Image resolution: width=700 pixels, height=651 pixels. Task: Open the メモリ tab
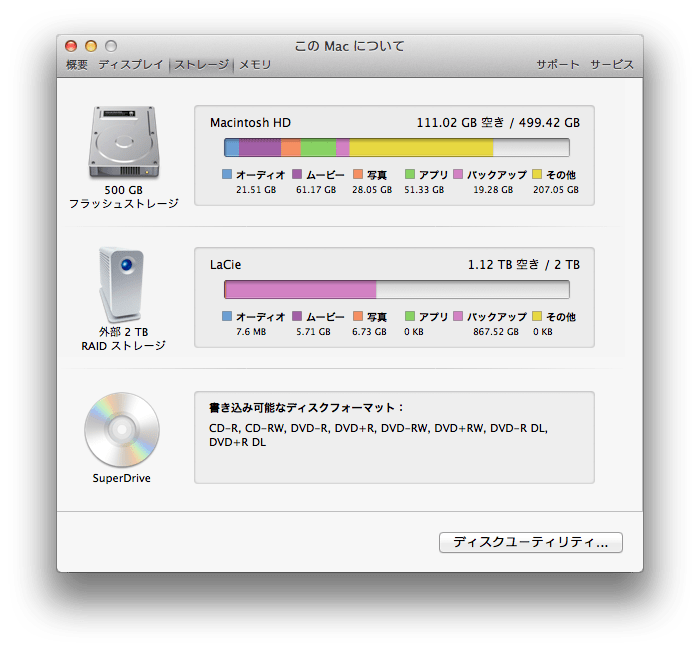(255, 65)
